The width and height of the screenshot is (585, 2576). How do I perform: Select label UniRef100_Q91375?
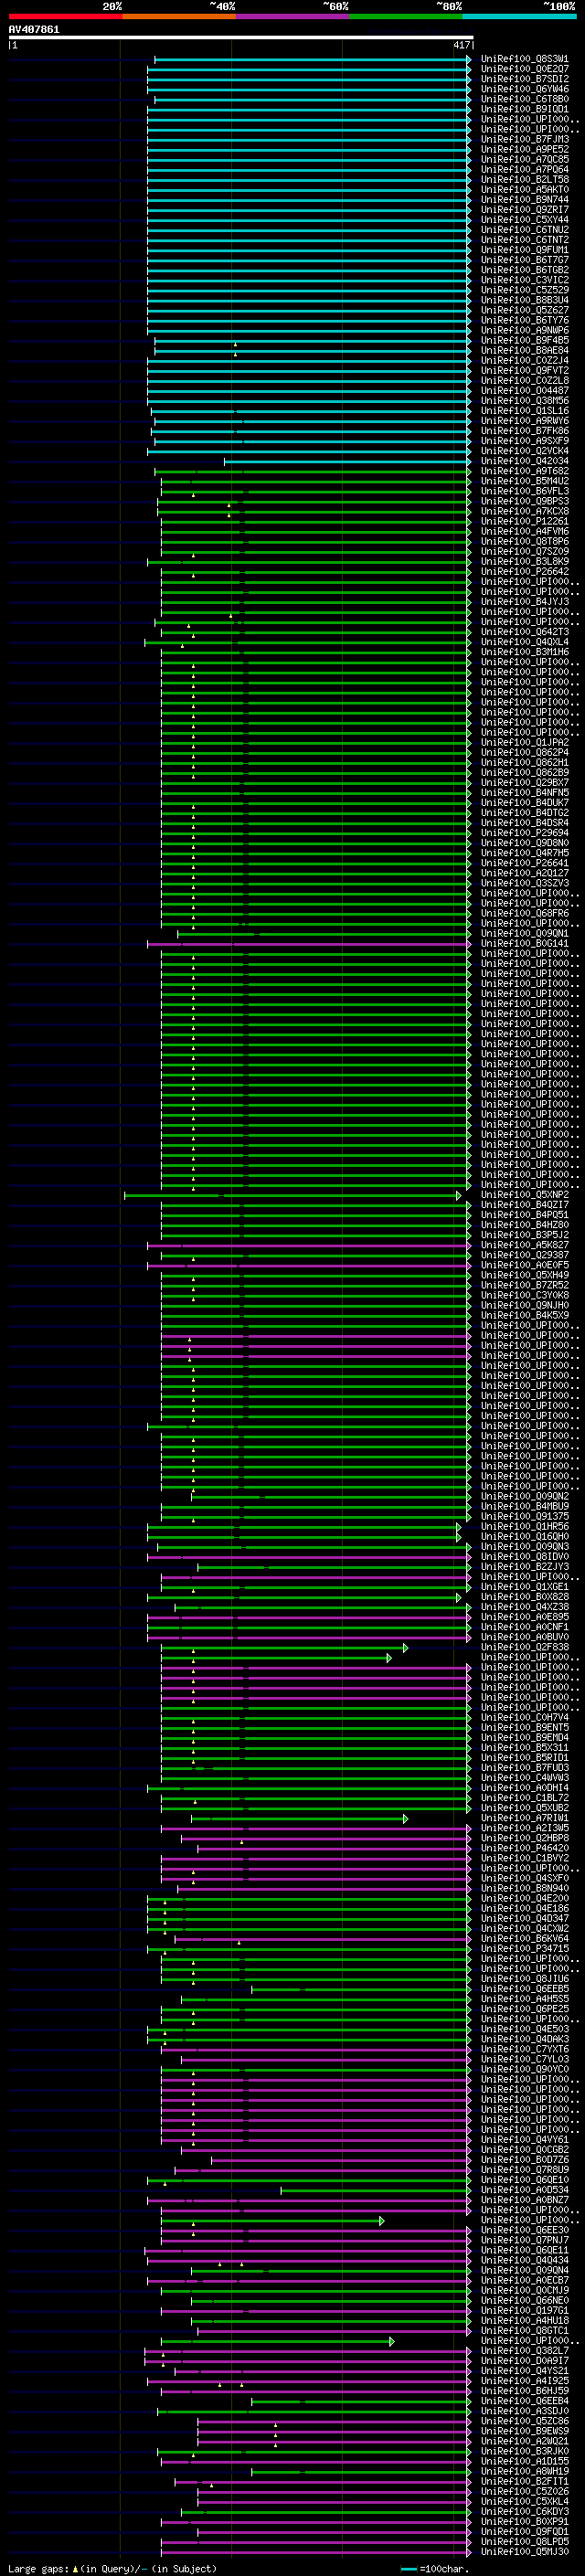click(525, 1517)
